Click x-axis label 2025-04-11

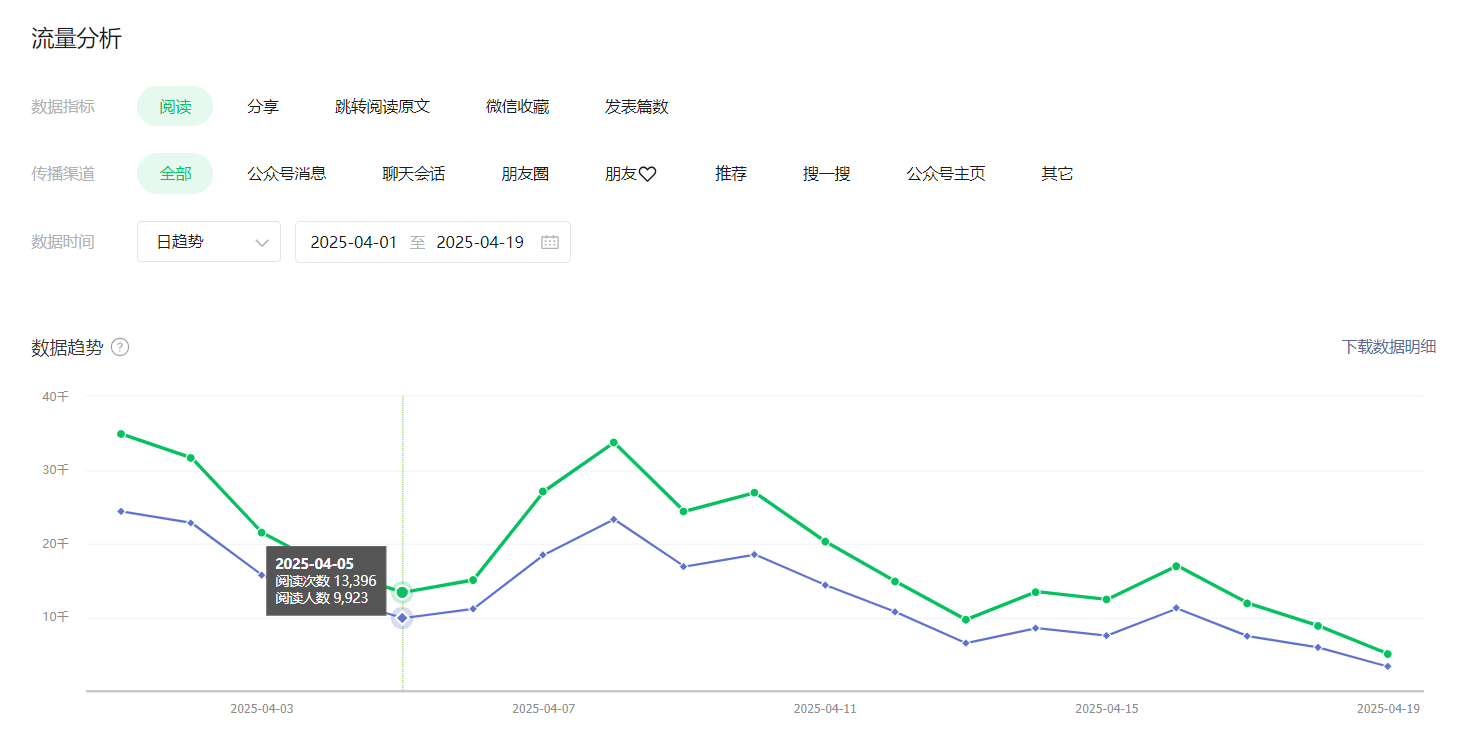click(x=825, y=708)
